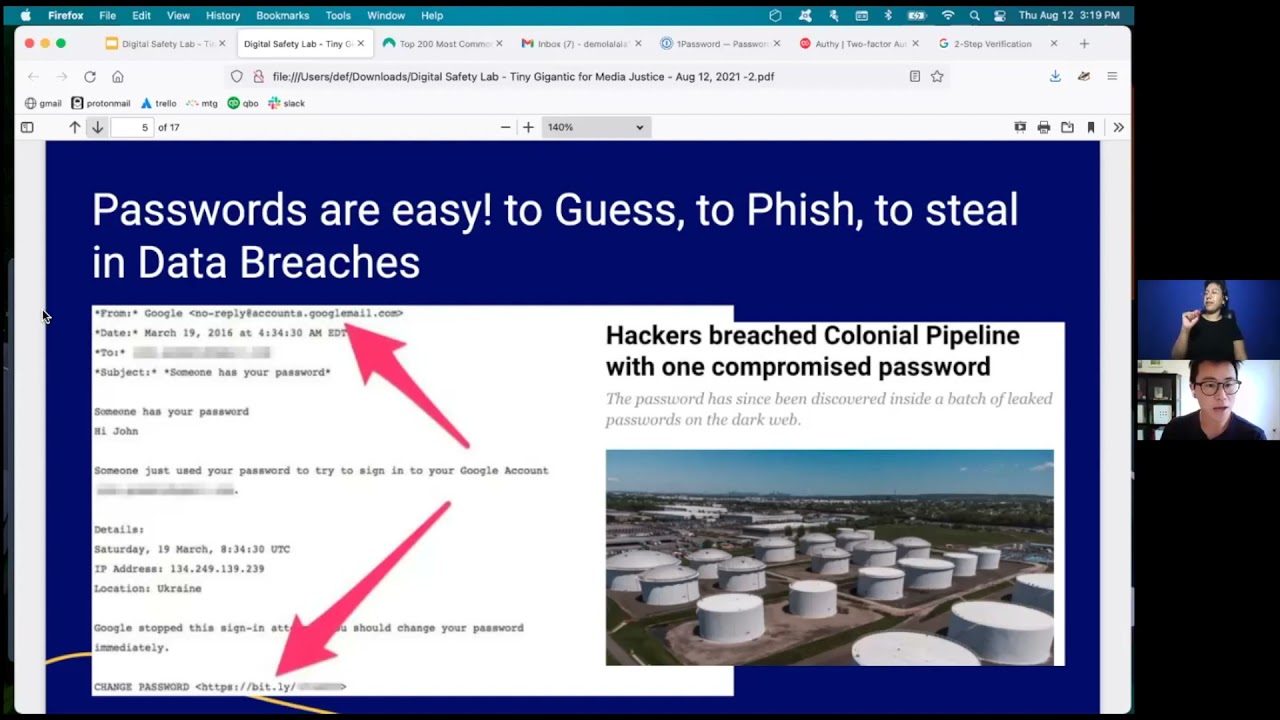
Task: Open the Window menu
Action: tap(386, 15)
